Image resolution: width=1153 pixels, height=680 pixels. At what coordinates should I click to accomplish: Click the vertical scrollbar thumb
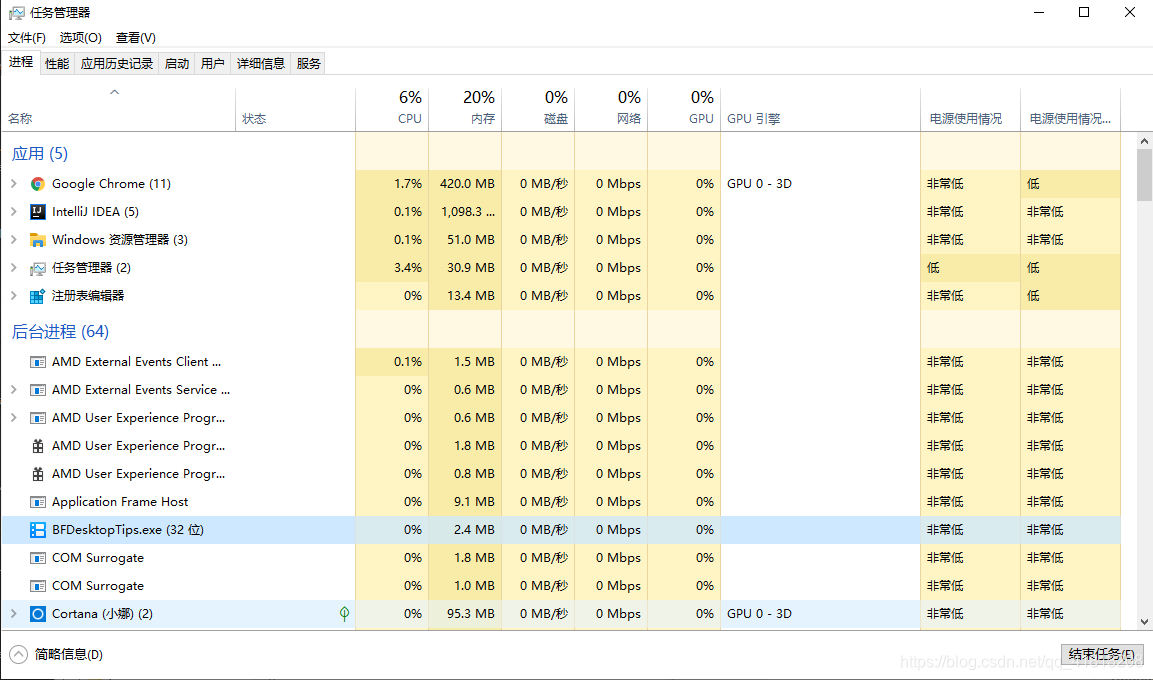1144,175
